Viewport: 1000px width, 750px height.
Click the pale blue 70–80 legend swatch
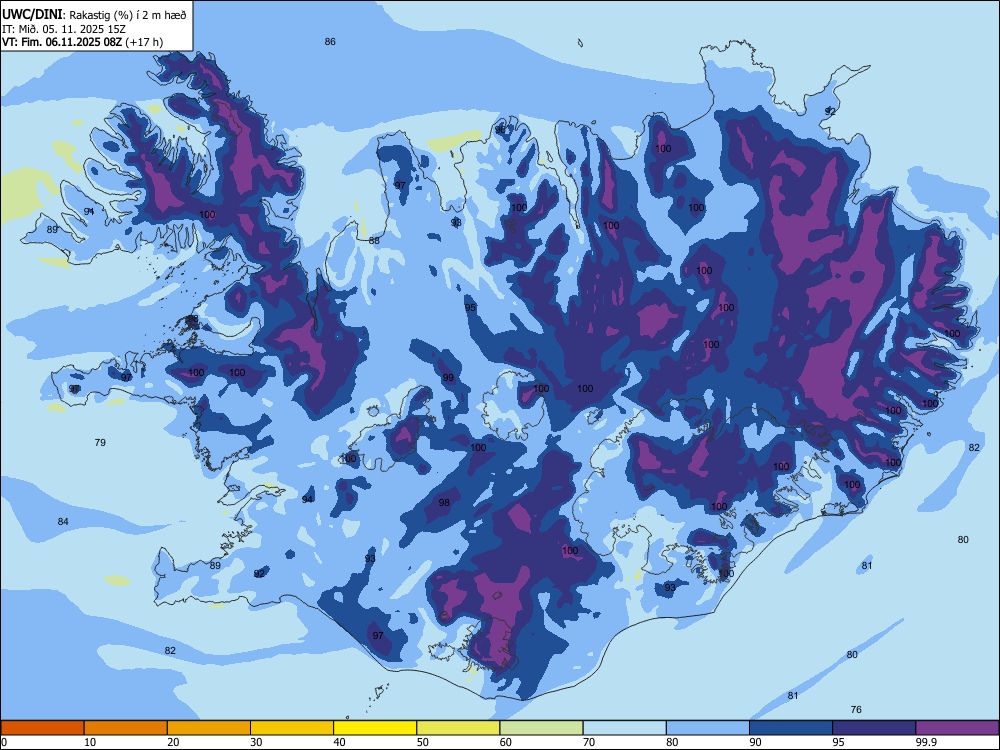[x=624, y=728]
